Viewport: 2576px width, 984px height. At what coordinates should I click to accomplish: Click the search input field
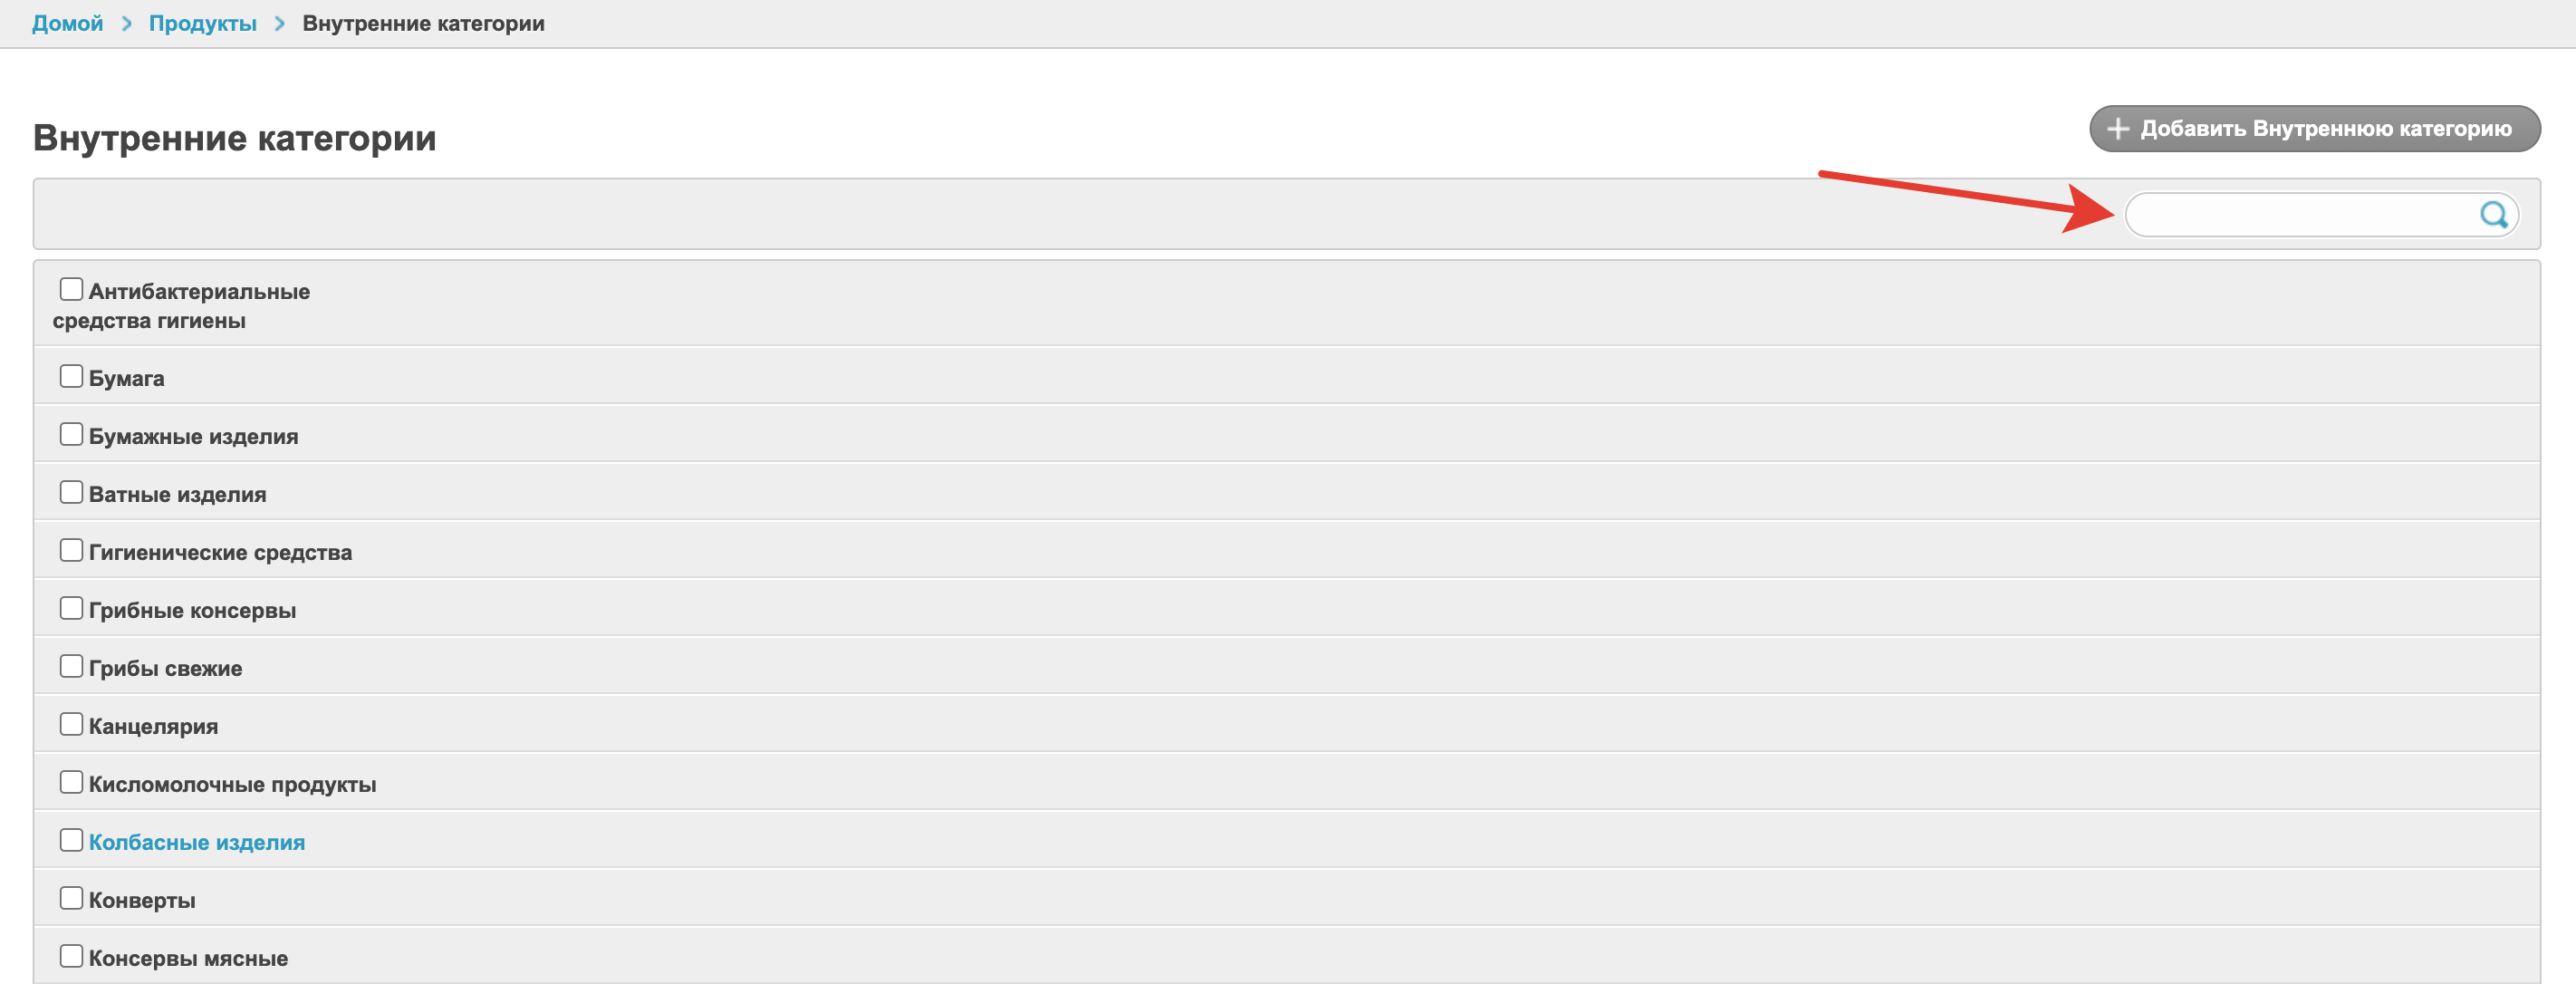pyautogui.click(x=2300, y=215)
